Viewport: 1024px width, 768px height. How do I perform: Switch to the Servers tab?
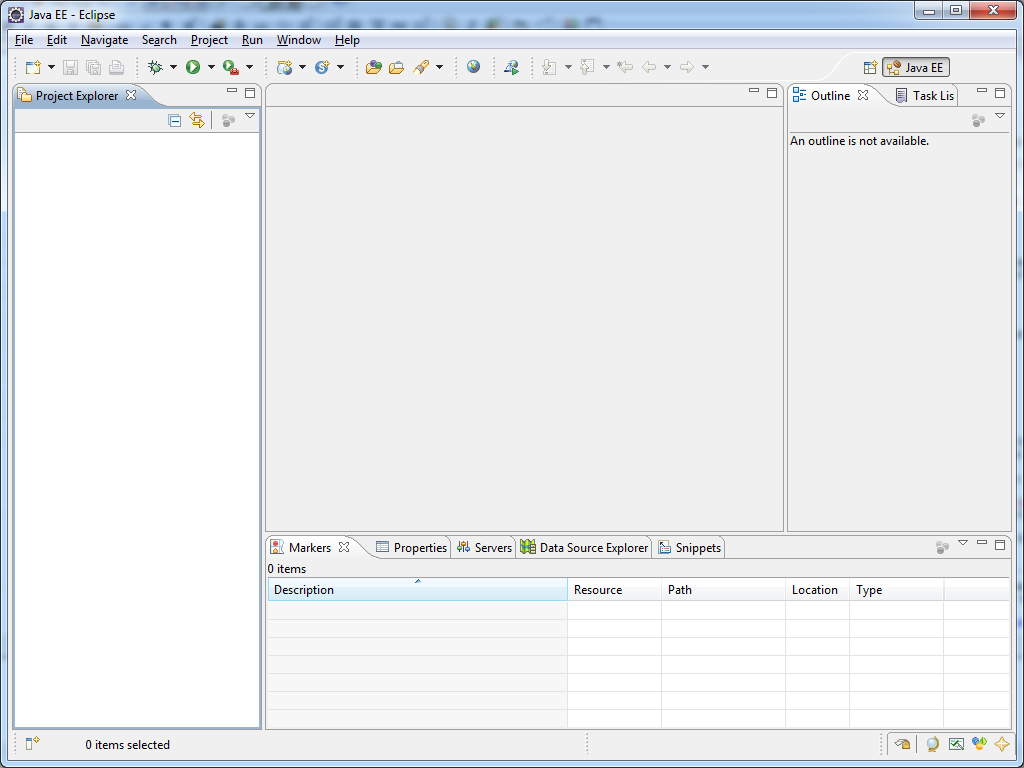pos(484,547)
